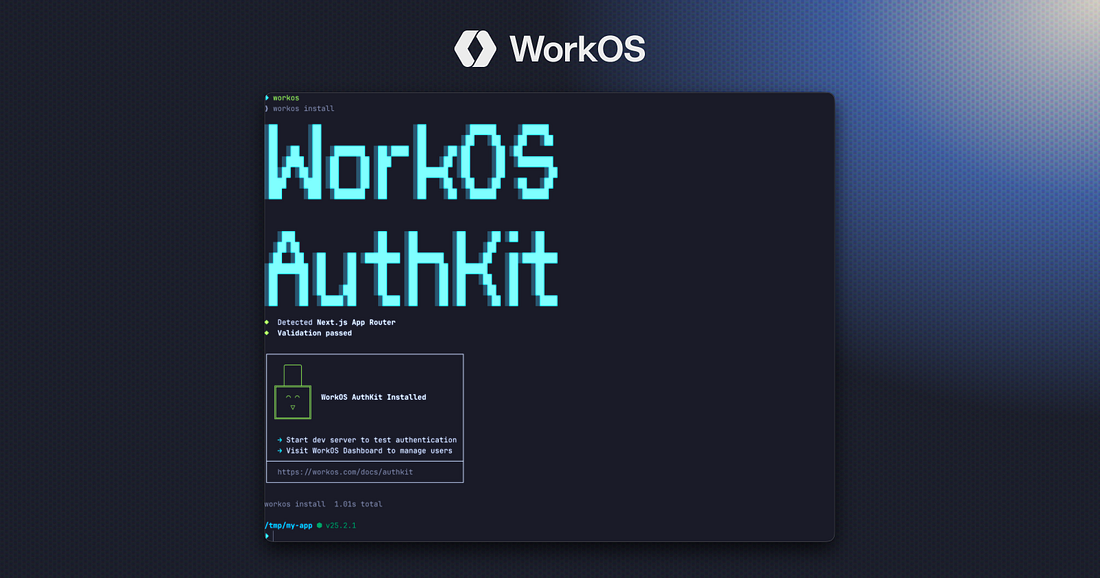Open the https://workos.com/docs/authkit link

pyautogui.click(x=345, y=472)
